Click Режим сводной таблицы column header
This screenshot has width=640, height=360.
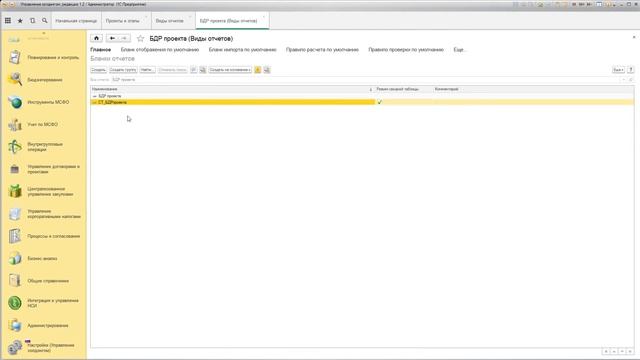click(x=403, y=89)
